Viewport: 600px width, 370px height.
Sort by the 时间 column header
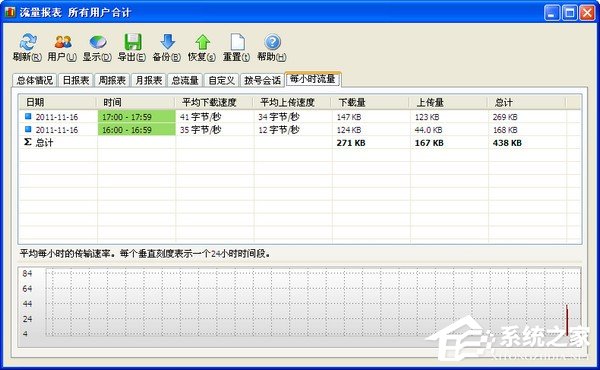pyautogui.click(x=136, y=102)
